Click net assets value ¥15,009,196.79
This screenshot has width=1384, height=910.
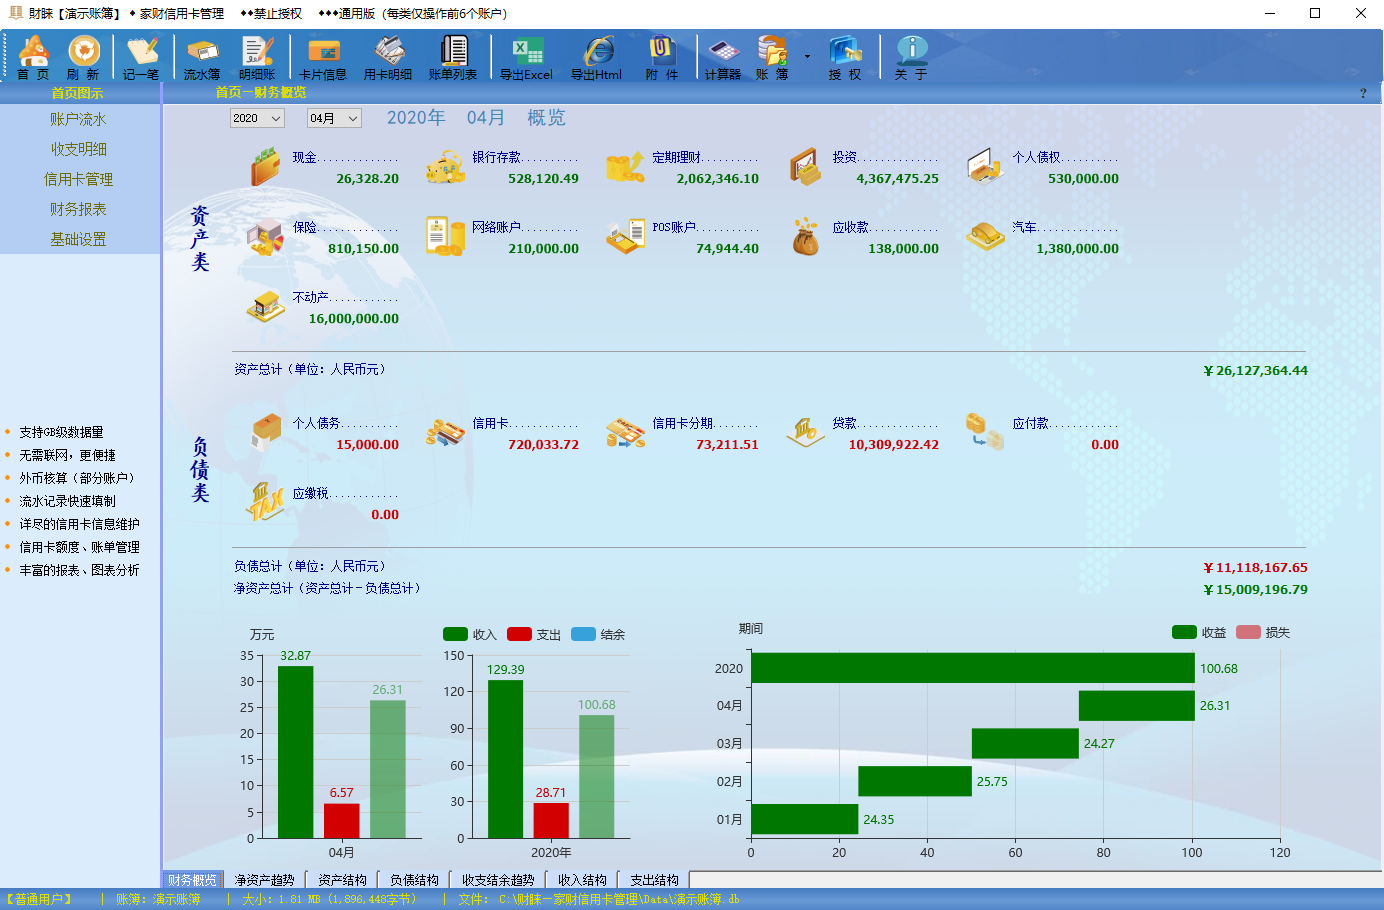[1255, 590]
